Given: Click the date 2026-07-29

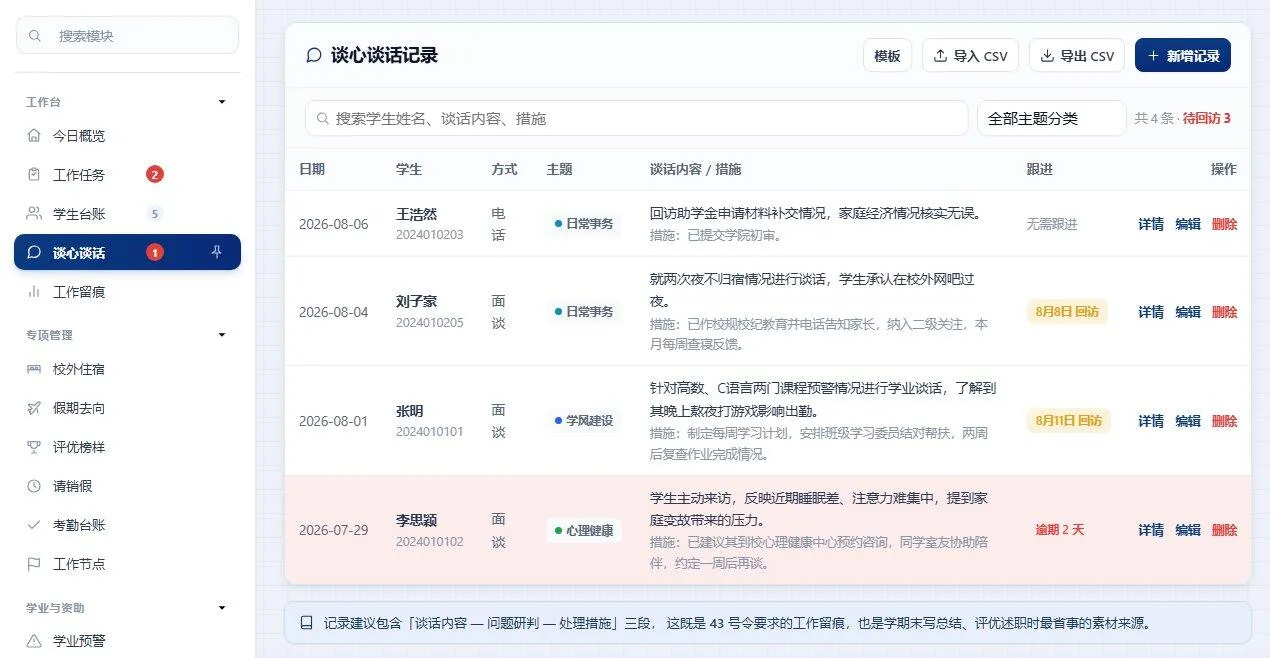Looking at the screenshot, I should tap(334, 530).
